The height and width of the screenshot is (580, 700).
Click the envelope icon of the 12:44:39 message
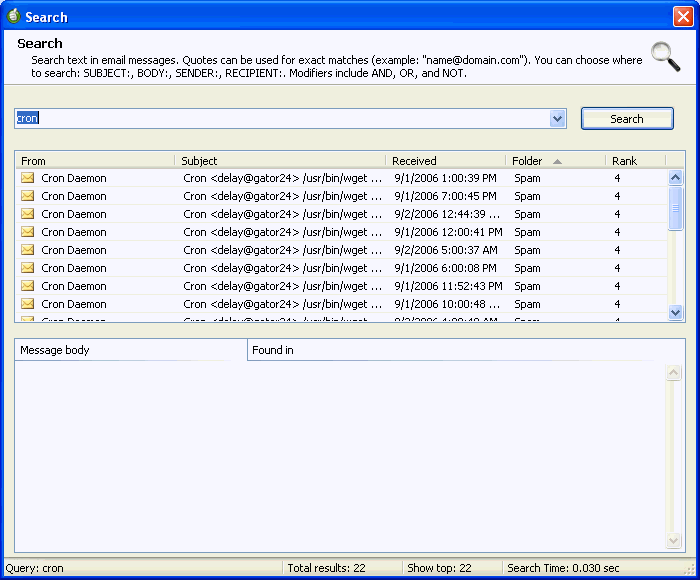coord(28,214)
